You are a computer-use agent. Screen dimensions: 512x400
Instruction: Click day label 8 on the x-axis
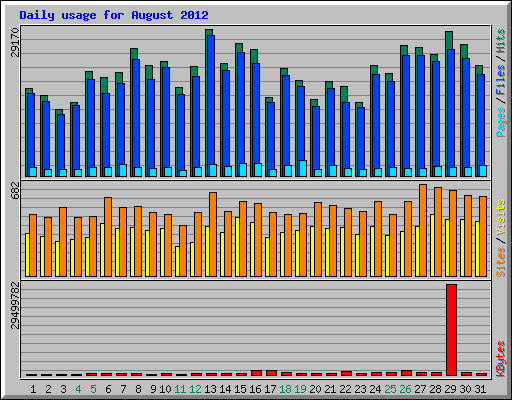pyautogui.click(x=138, y=389)
